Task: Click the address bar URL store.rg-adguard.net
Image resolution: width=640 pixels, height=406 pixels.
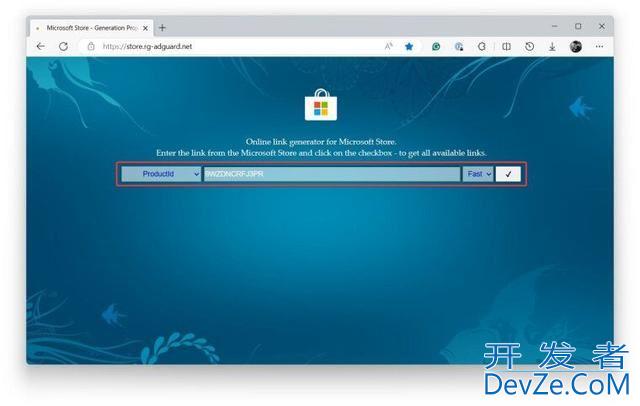Action: 147,47
